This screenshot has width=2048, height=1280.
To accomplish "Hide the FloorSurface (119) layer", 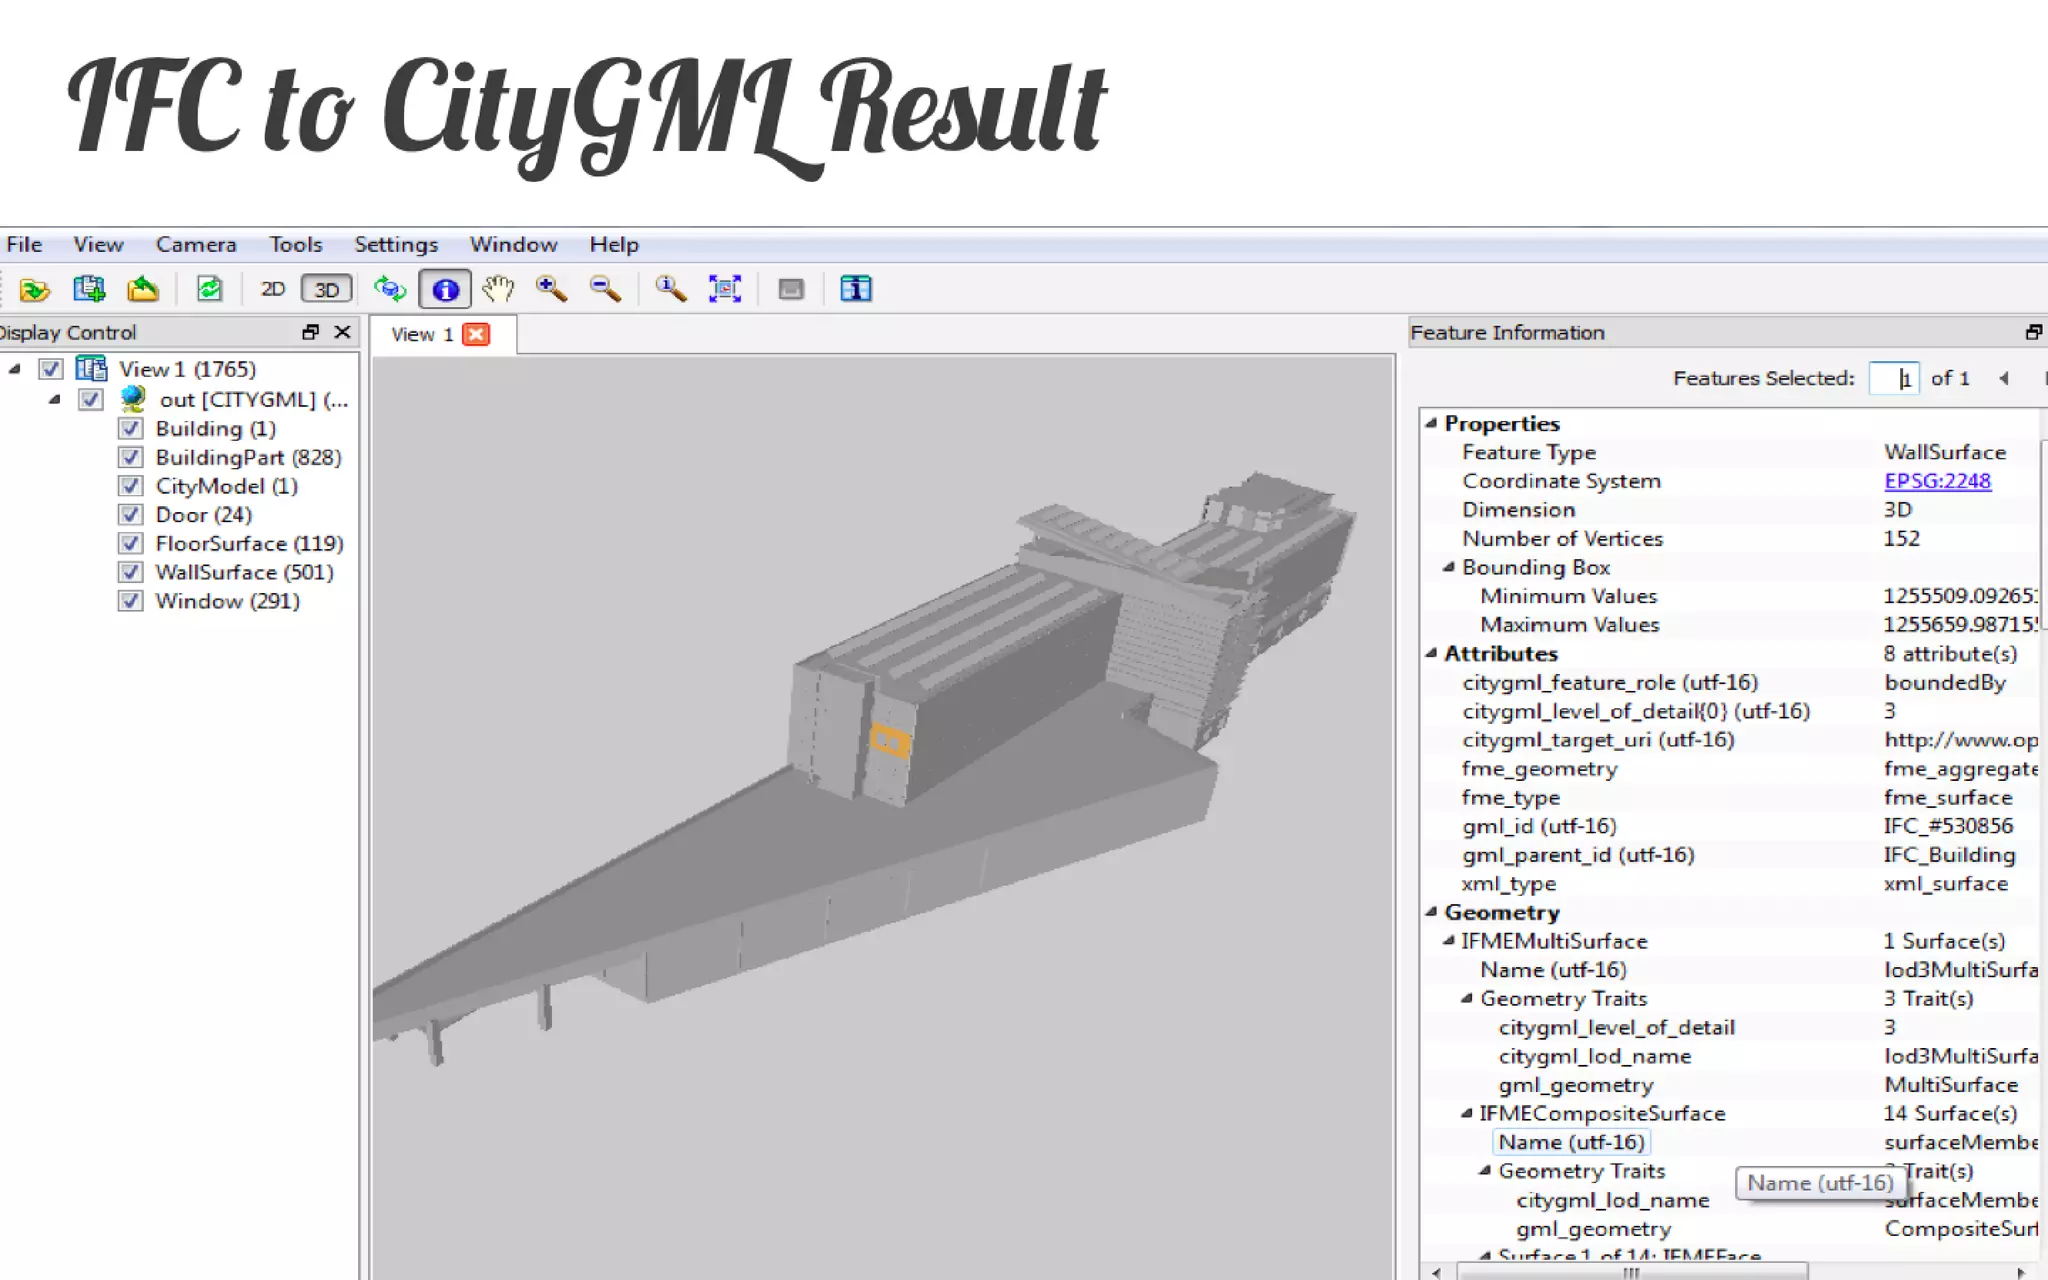I will [x=130, y=543].
